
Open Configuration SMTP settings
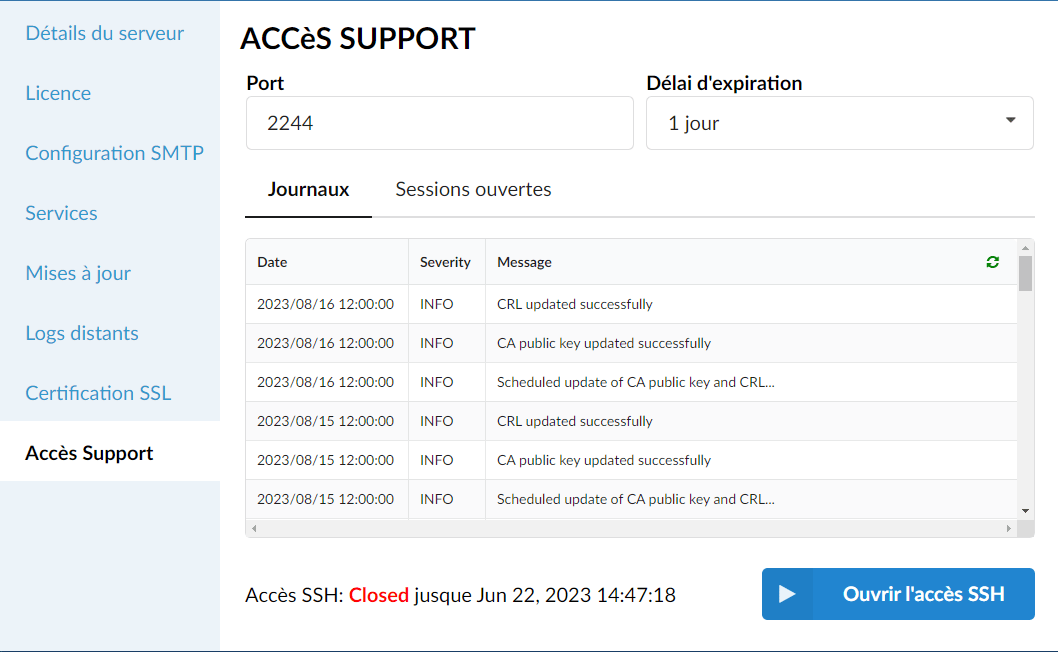point(115,153)
